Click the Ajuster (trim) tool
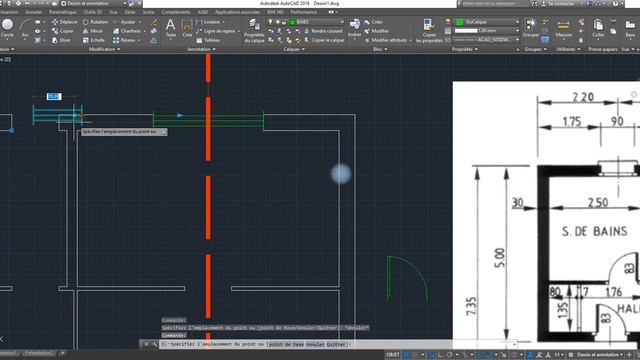 pos(124,22)
